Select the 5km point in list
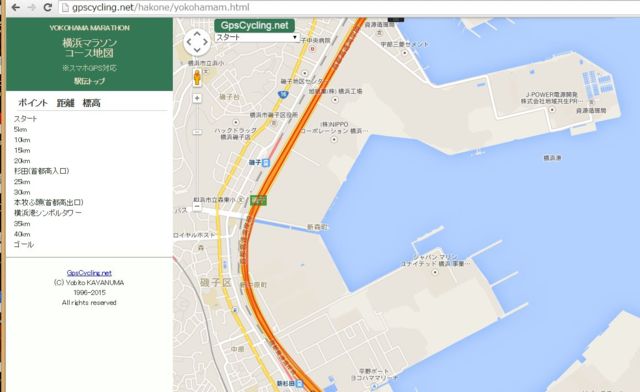The height and width of the screenshot is (392, 640). 20,129
